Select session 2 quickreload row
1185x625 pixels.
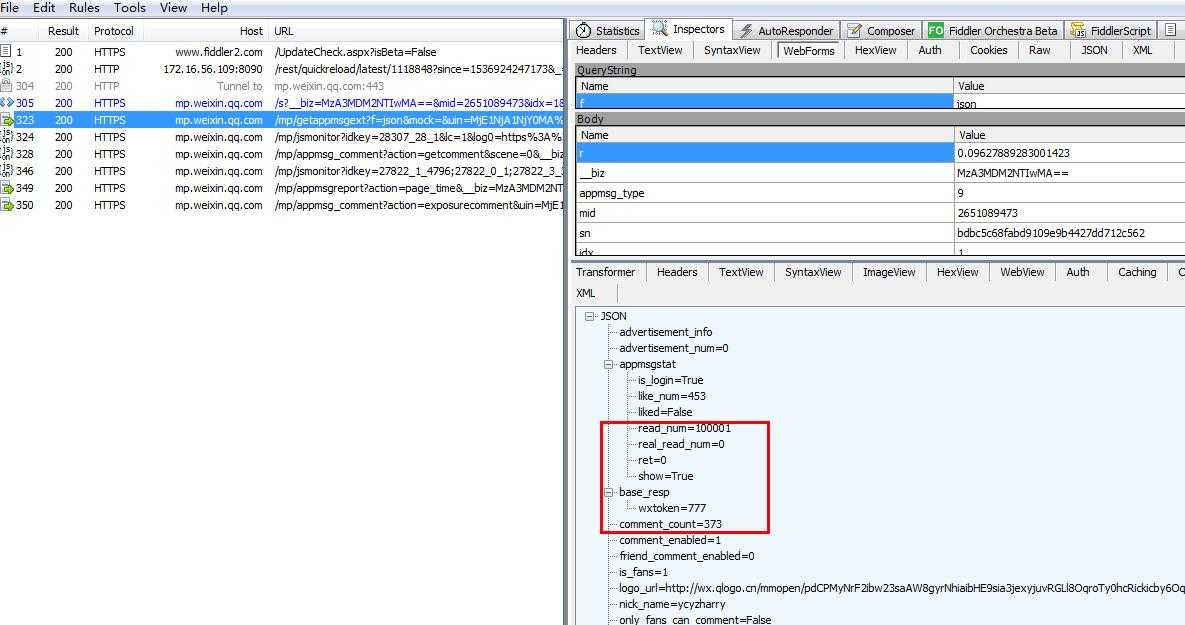(282, 69)
